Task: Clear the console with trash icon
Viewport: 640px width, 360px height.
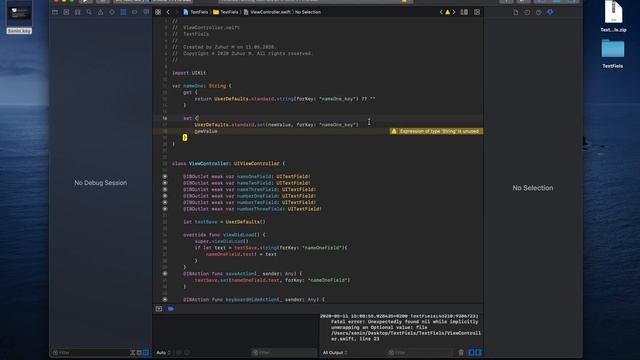Action: pos(461,352)
